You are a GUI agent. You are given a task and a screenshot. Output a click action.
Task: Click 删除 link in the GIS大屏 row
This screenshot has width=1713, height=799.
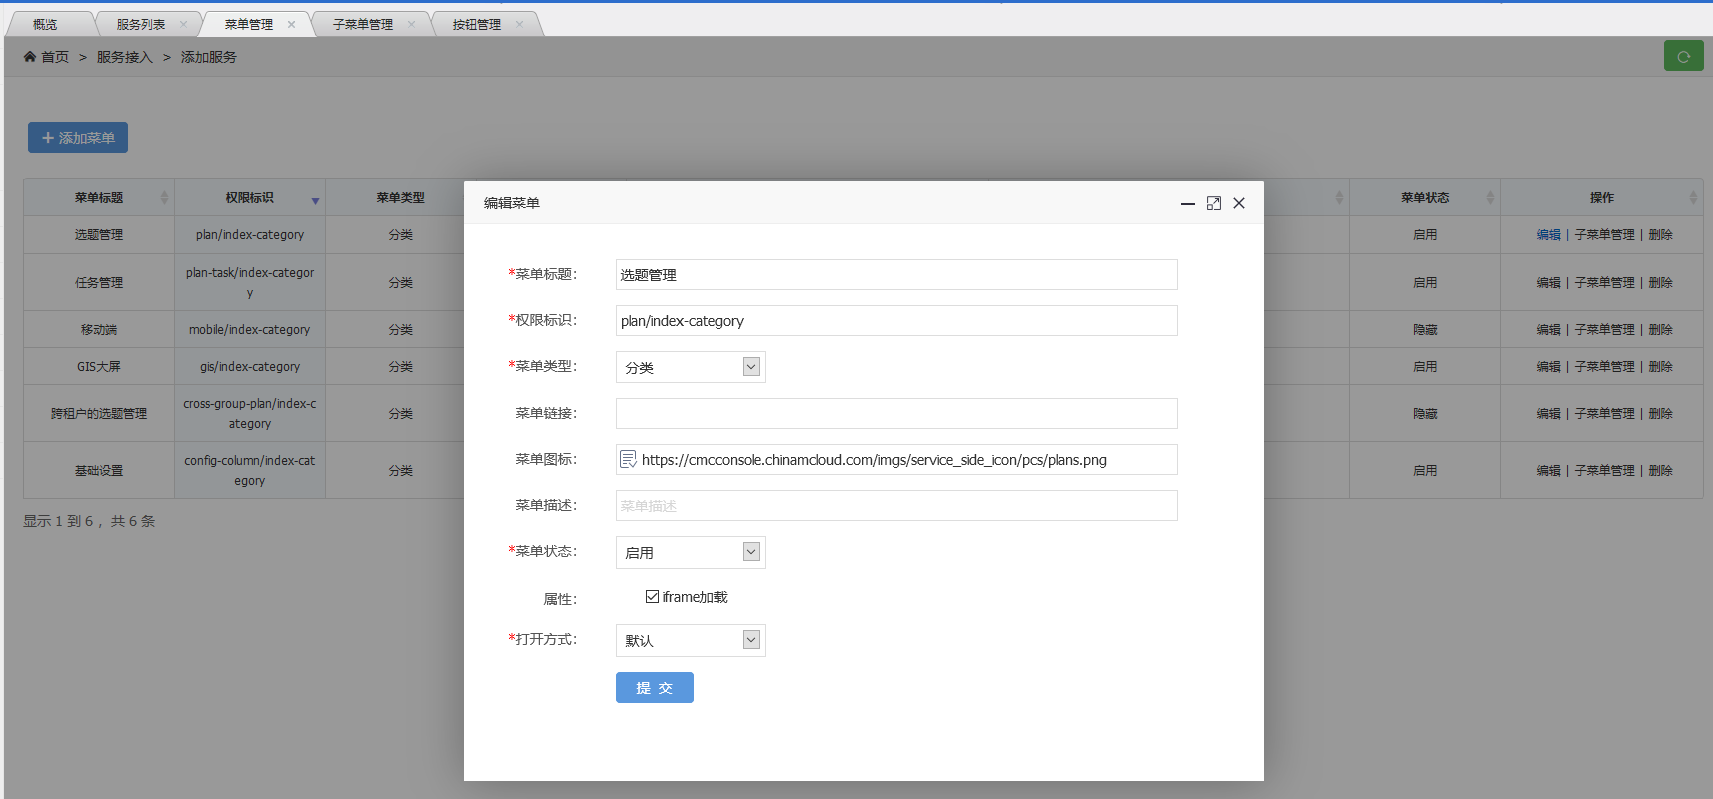point(1660,367)
